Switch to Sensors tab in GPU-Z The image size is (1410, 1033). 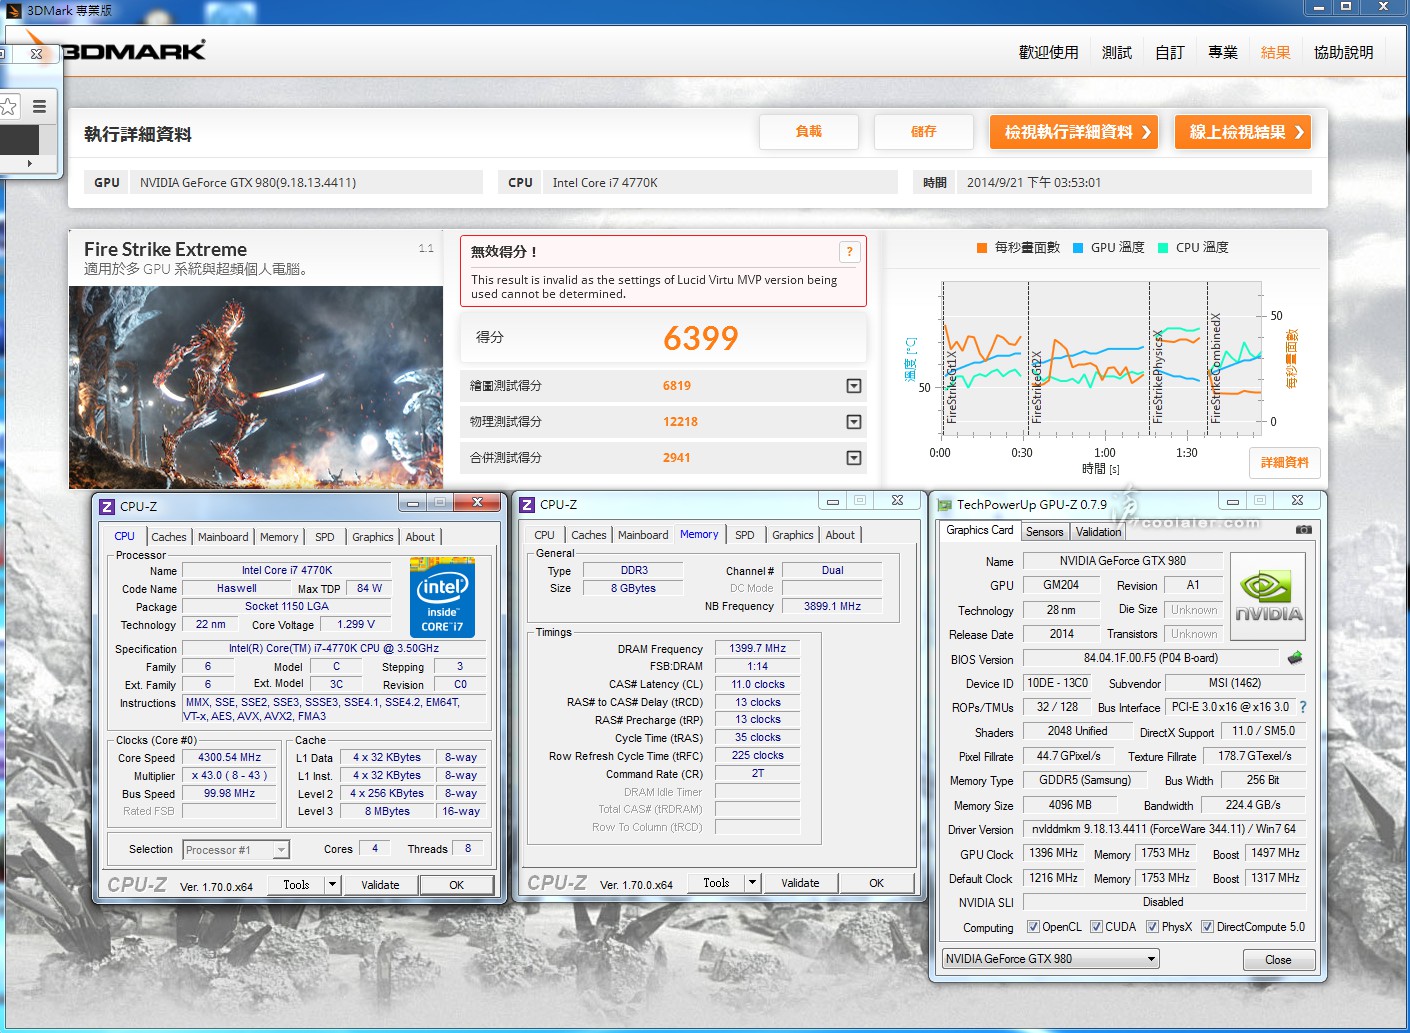click(1044, 532)
